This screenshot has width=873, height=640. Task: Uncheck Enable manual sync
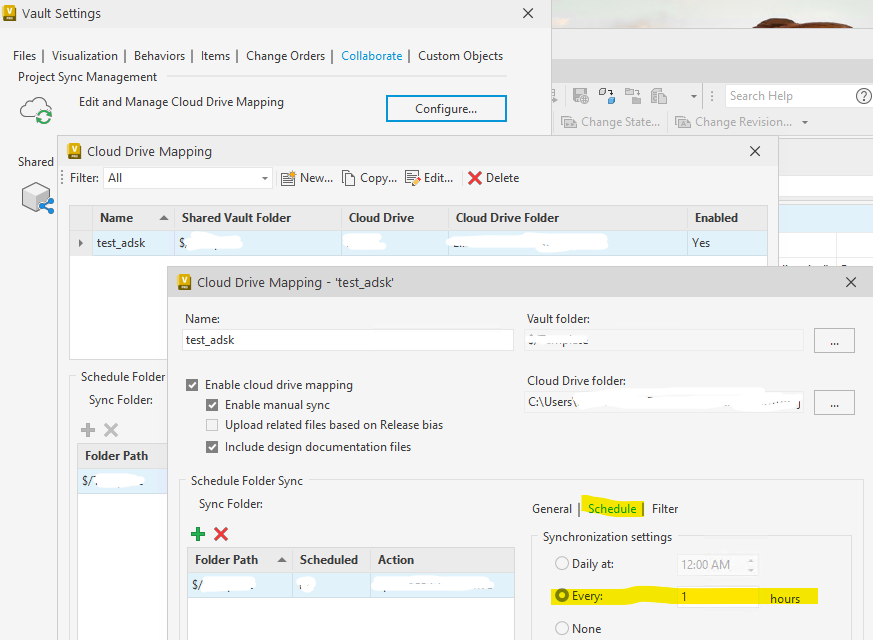pyautogui.click(x=210, y=405)
